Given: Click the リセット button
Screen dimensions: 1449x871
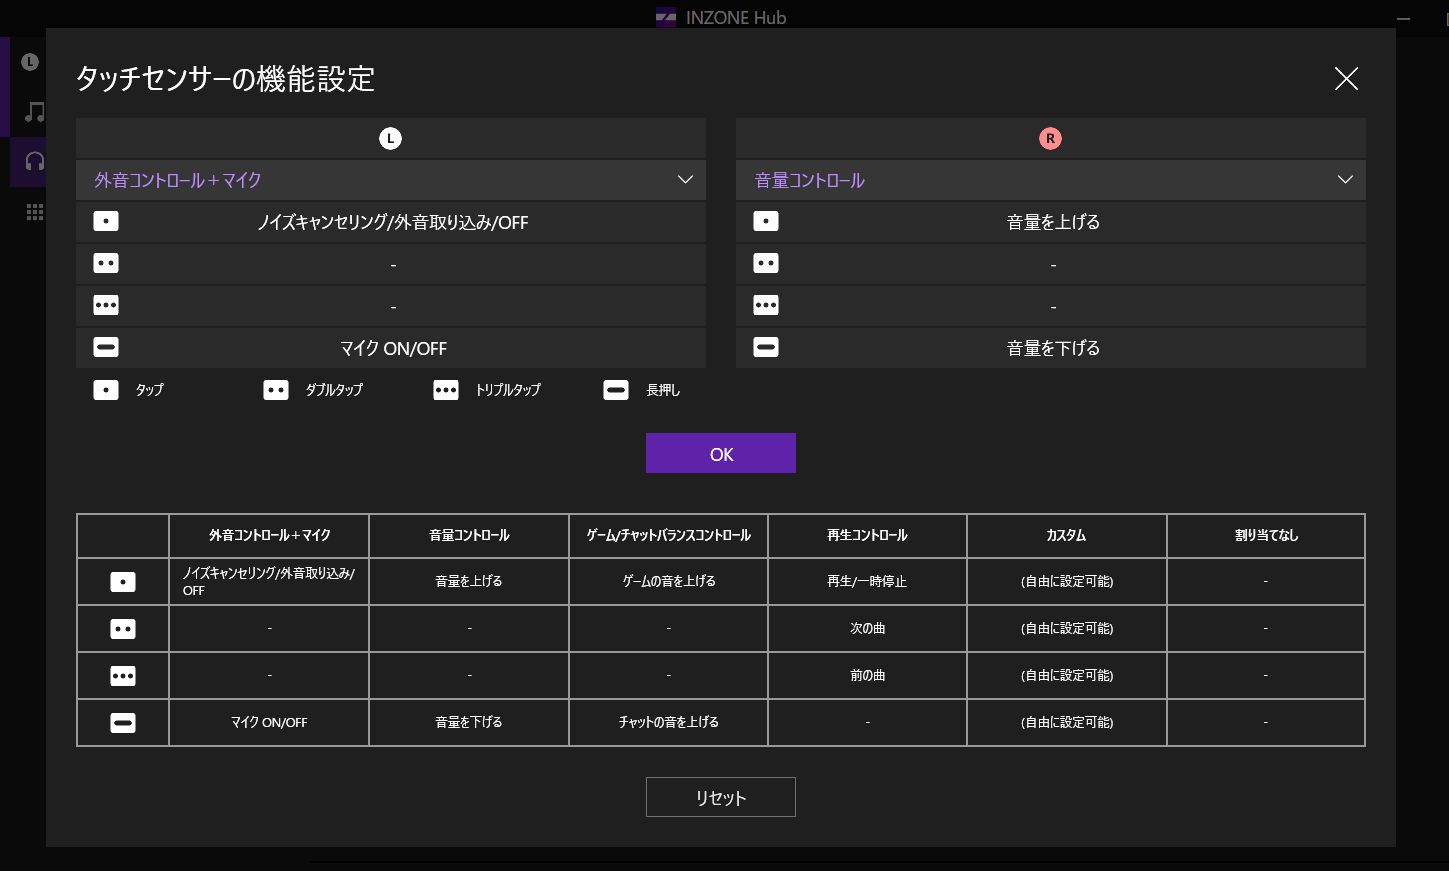Looking at the screenshot, I should [720, 797].
